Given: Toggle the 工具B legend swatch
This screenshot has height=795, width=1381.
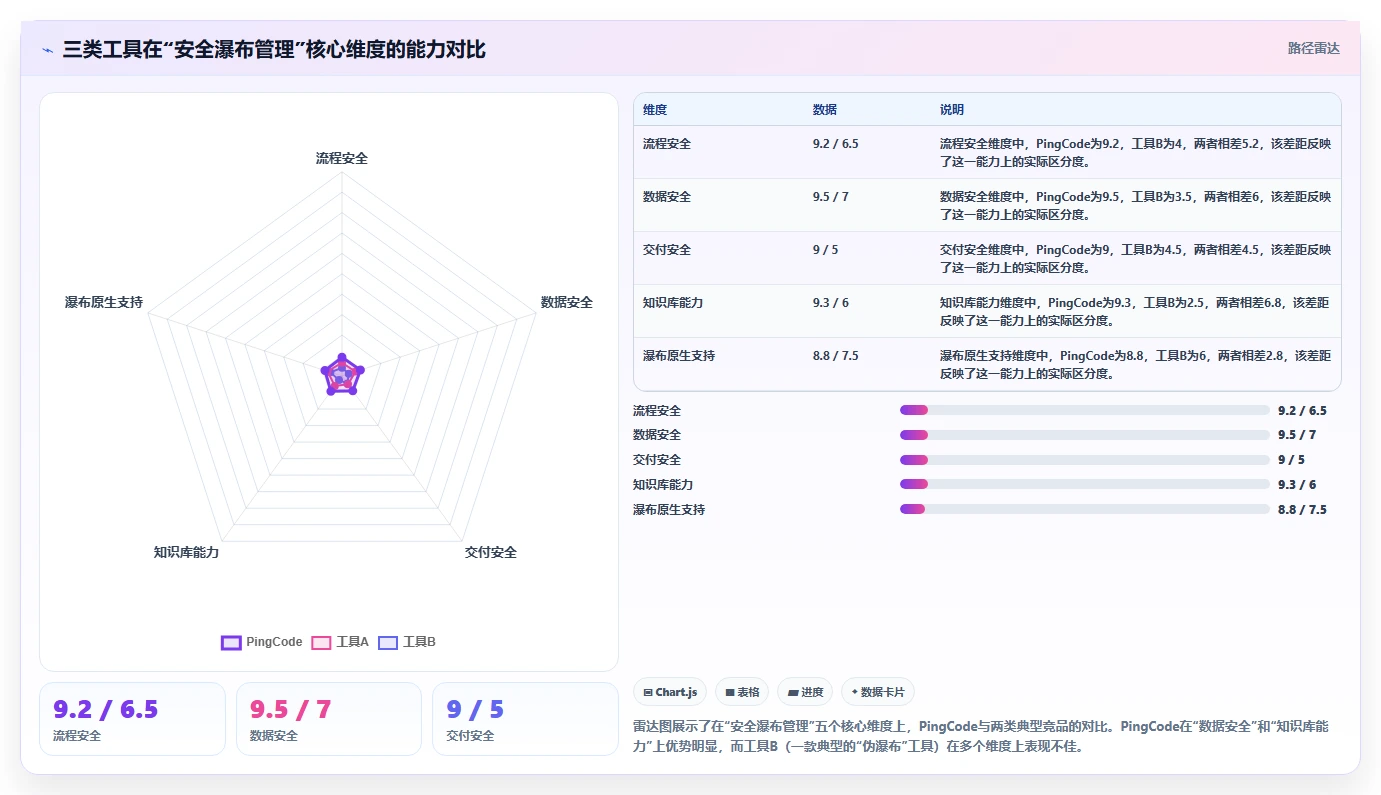Looking at the screenshot, I should click(x=388, y=642).
